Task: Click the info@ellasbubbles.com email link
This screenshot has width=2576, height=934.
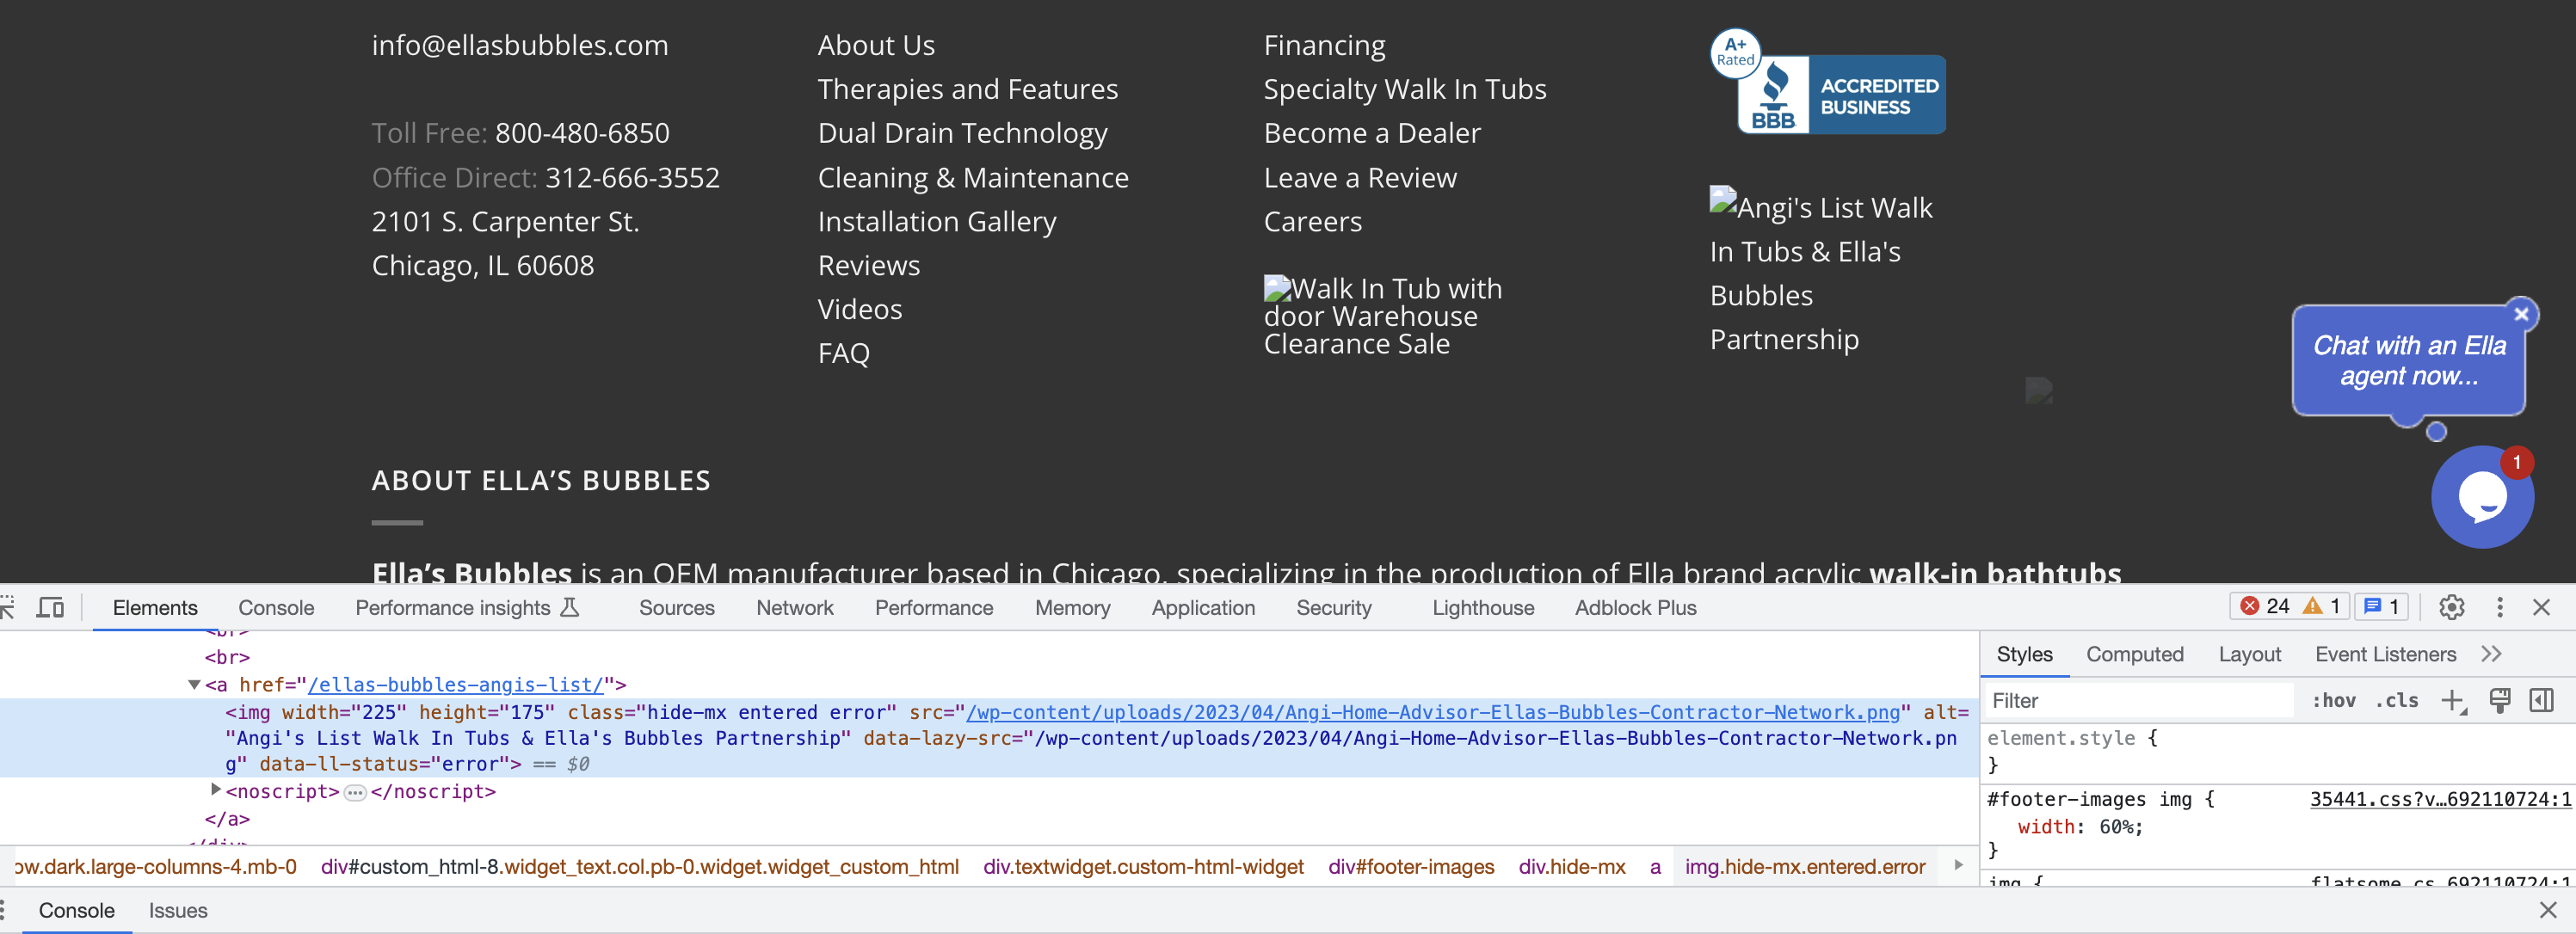Action: [519, 44]
